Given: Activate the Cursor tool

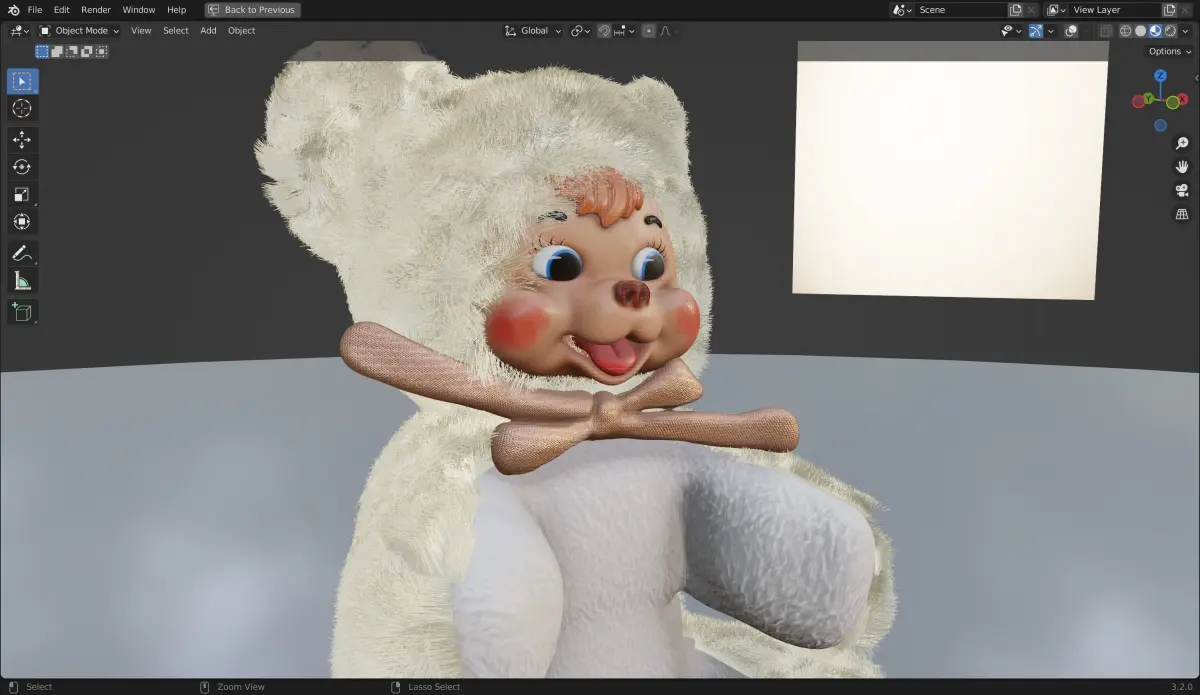Looking at the screenshot, I should [x=22, y=108].
